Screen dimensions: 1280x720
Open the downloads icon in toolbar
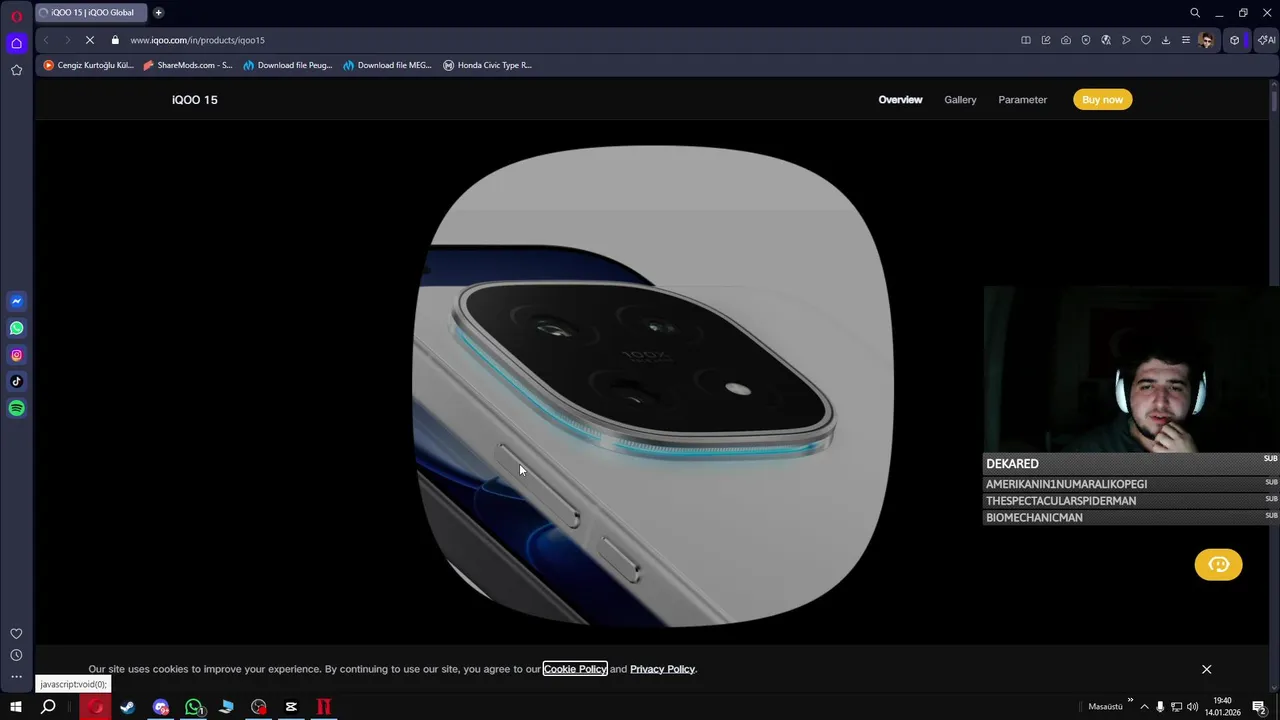pos(1166,40)
